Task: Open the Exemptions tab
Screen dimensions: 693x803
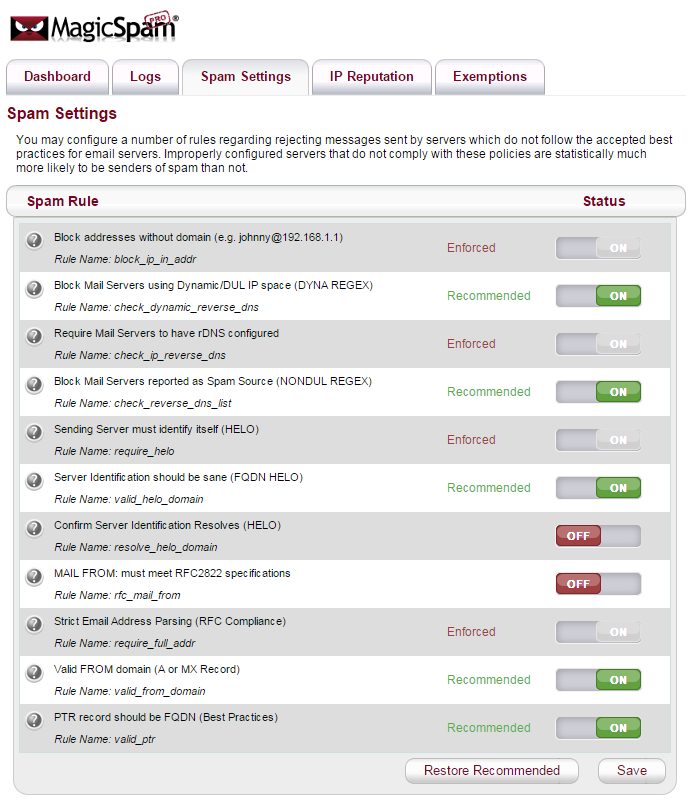Action: point(489,77)
